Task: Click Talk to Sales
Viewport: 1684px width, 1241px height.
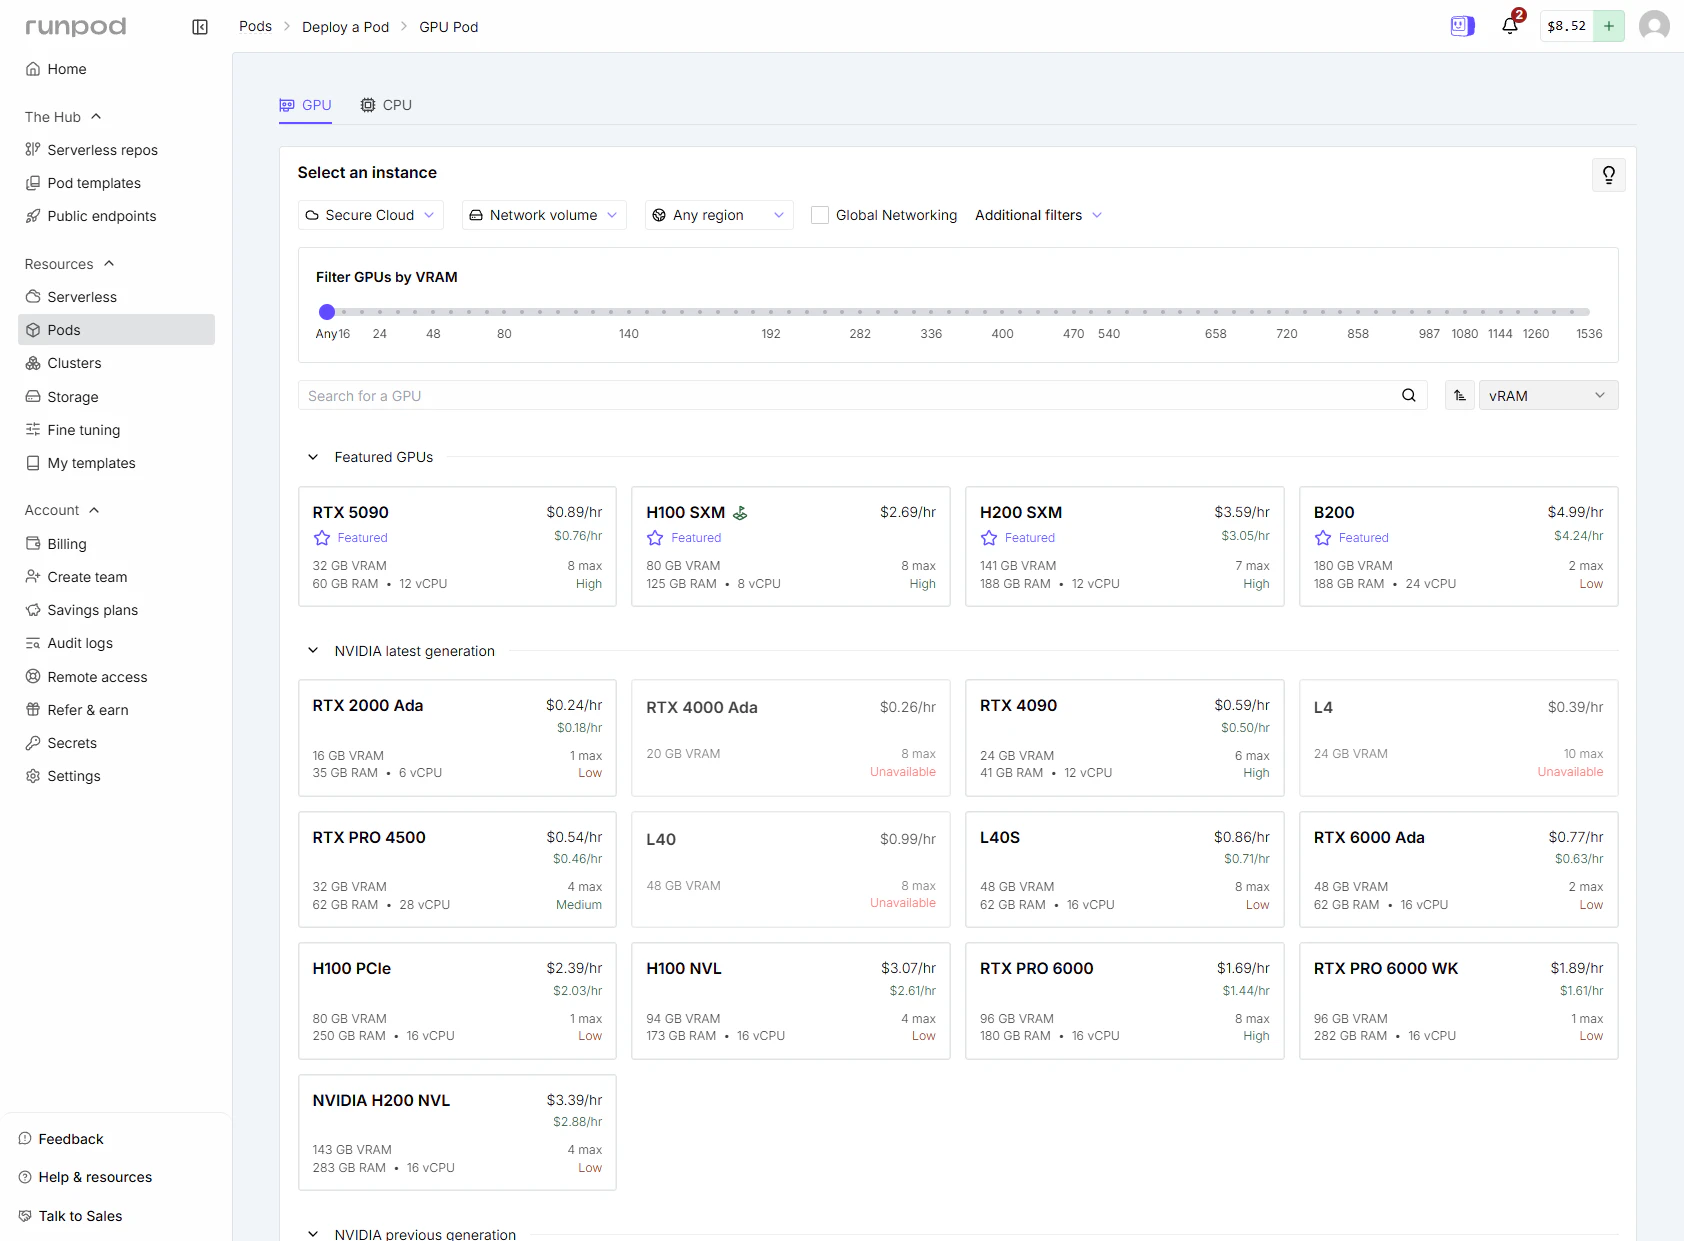Action: point(80,1216)
